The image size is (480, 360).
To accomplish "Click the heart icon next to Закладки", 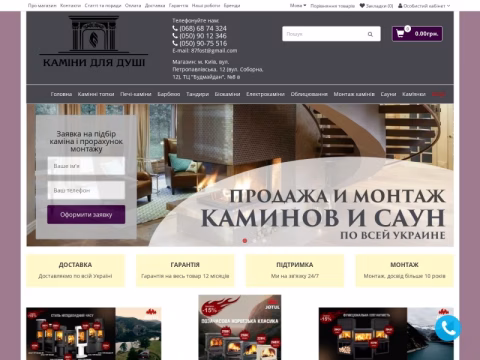I will pos(362,6).
